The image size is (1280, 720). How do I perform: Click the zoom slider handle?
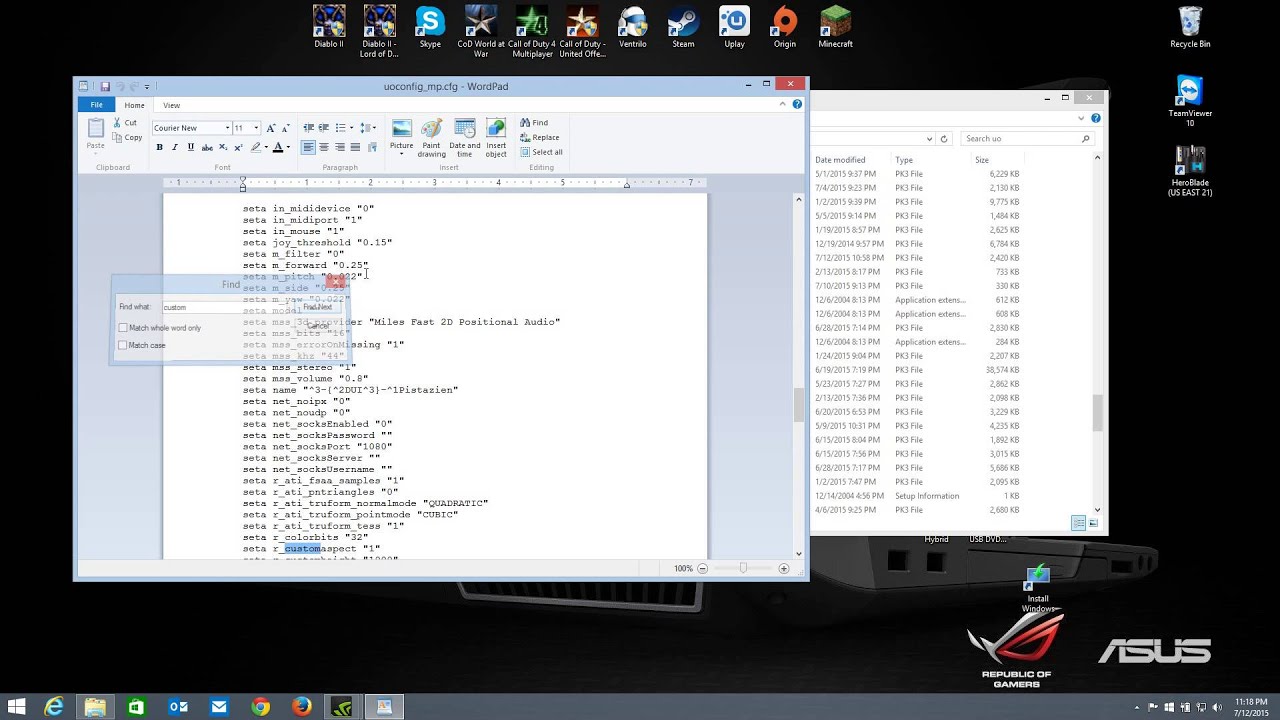[743, 568]
